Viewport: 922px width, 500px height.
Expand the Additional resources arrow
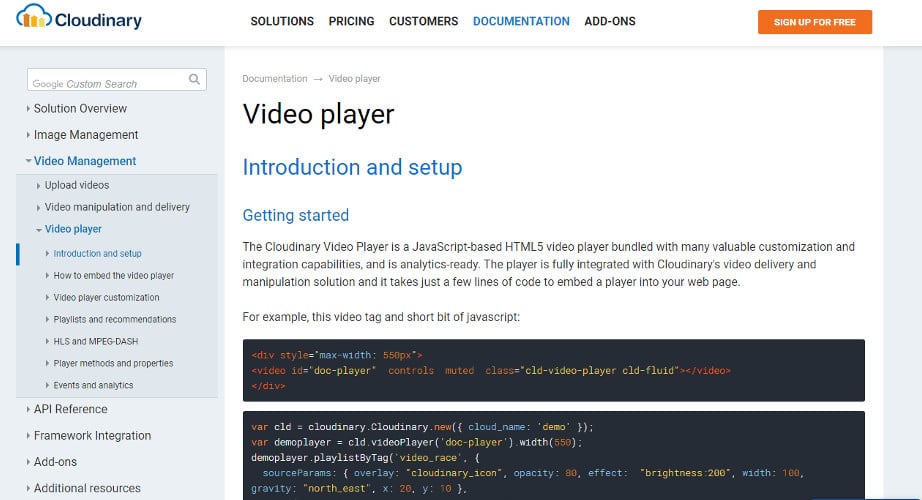28,488
